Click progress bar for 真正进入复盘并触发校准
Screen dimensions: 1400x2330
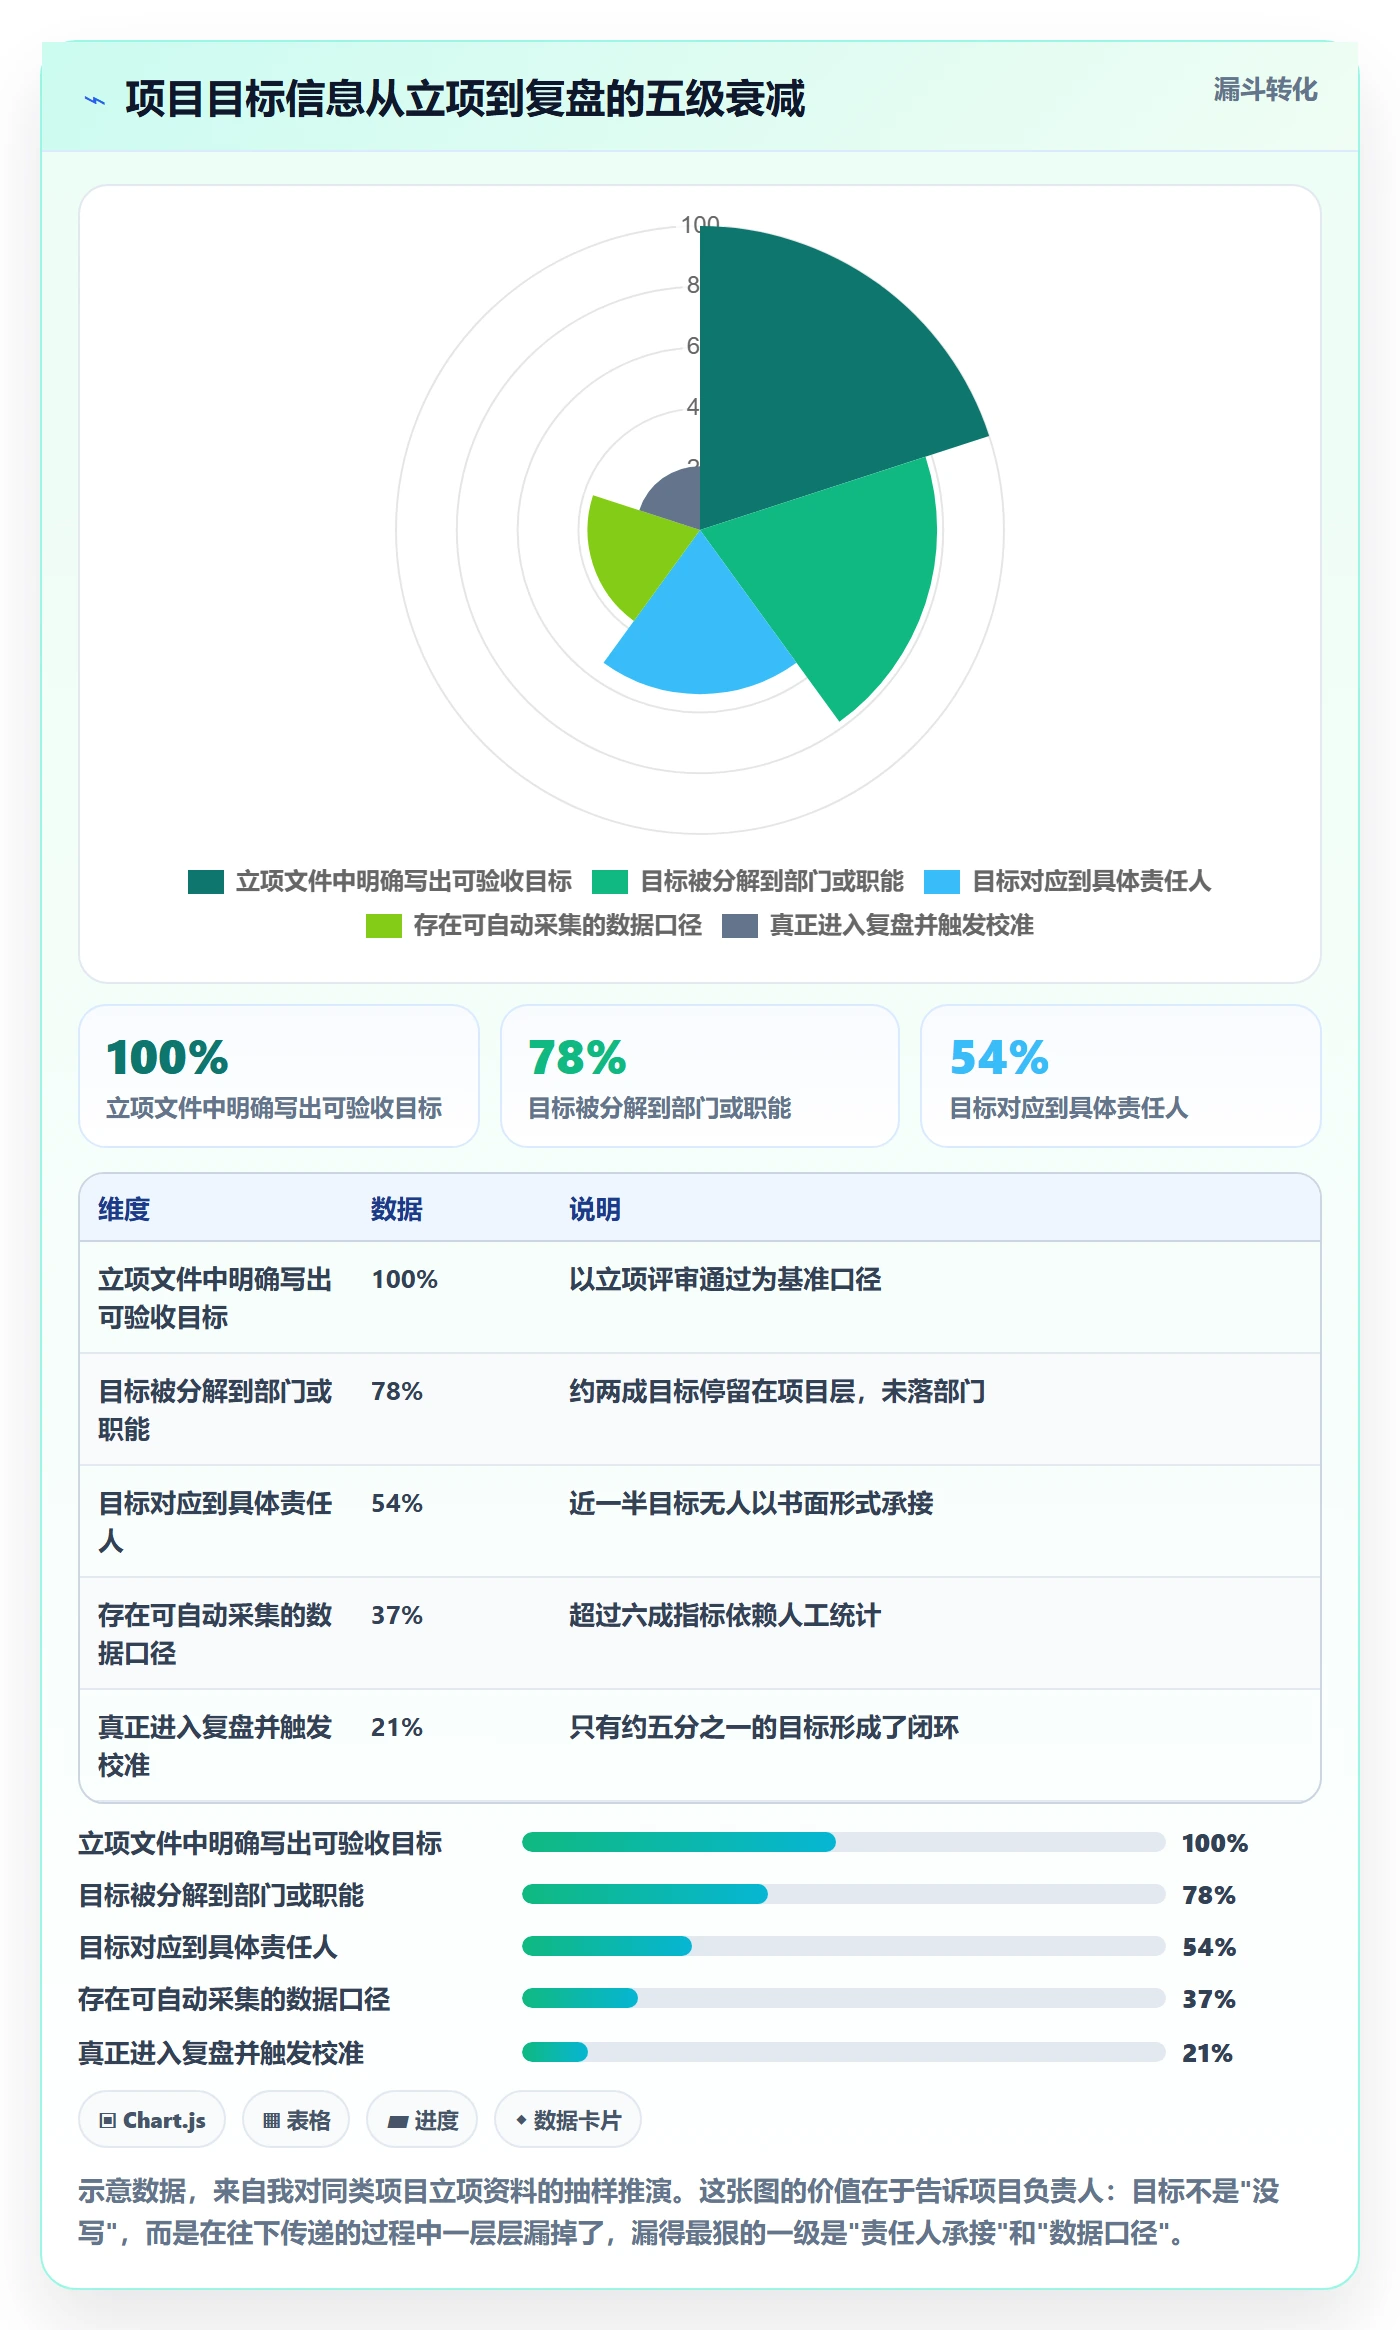click(844, 2052)
